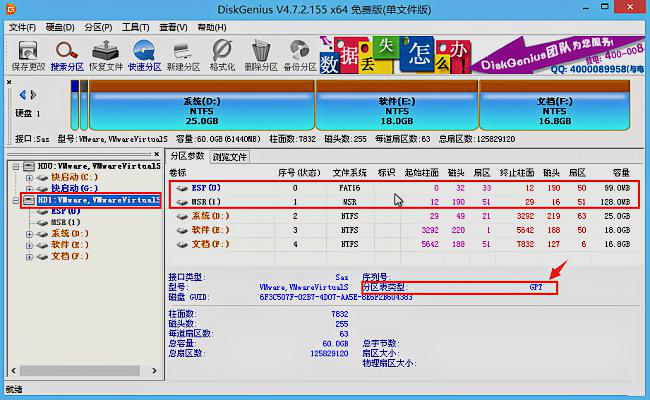
Task: Select 文档(F:) 16.8GB block in disk map
Action: 554,105
